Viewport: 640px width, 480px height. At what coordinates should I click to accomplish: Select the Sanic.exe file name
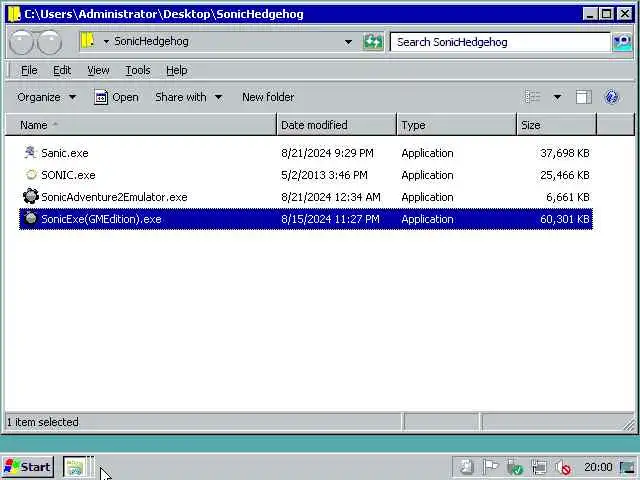[64, 153]
